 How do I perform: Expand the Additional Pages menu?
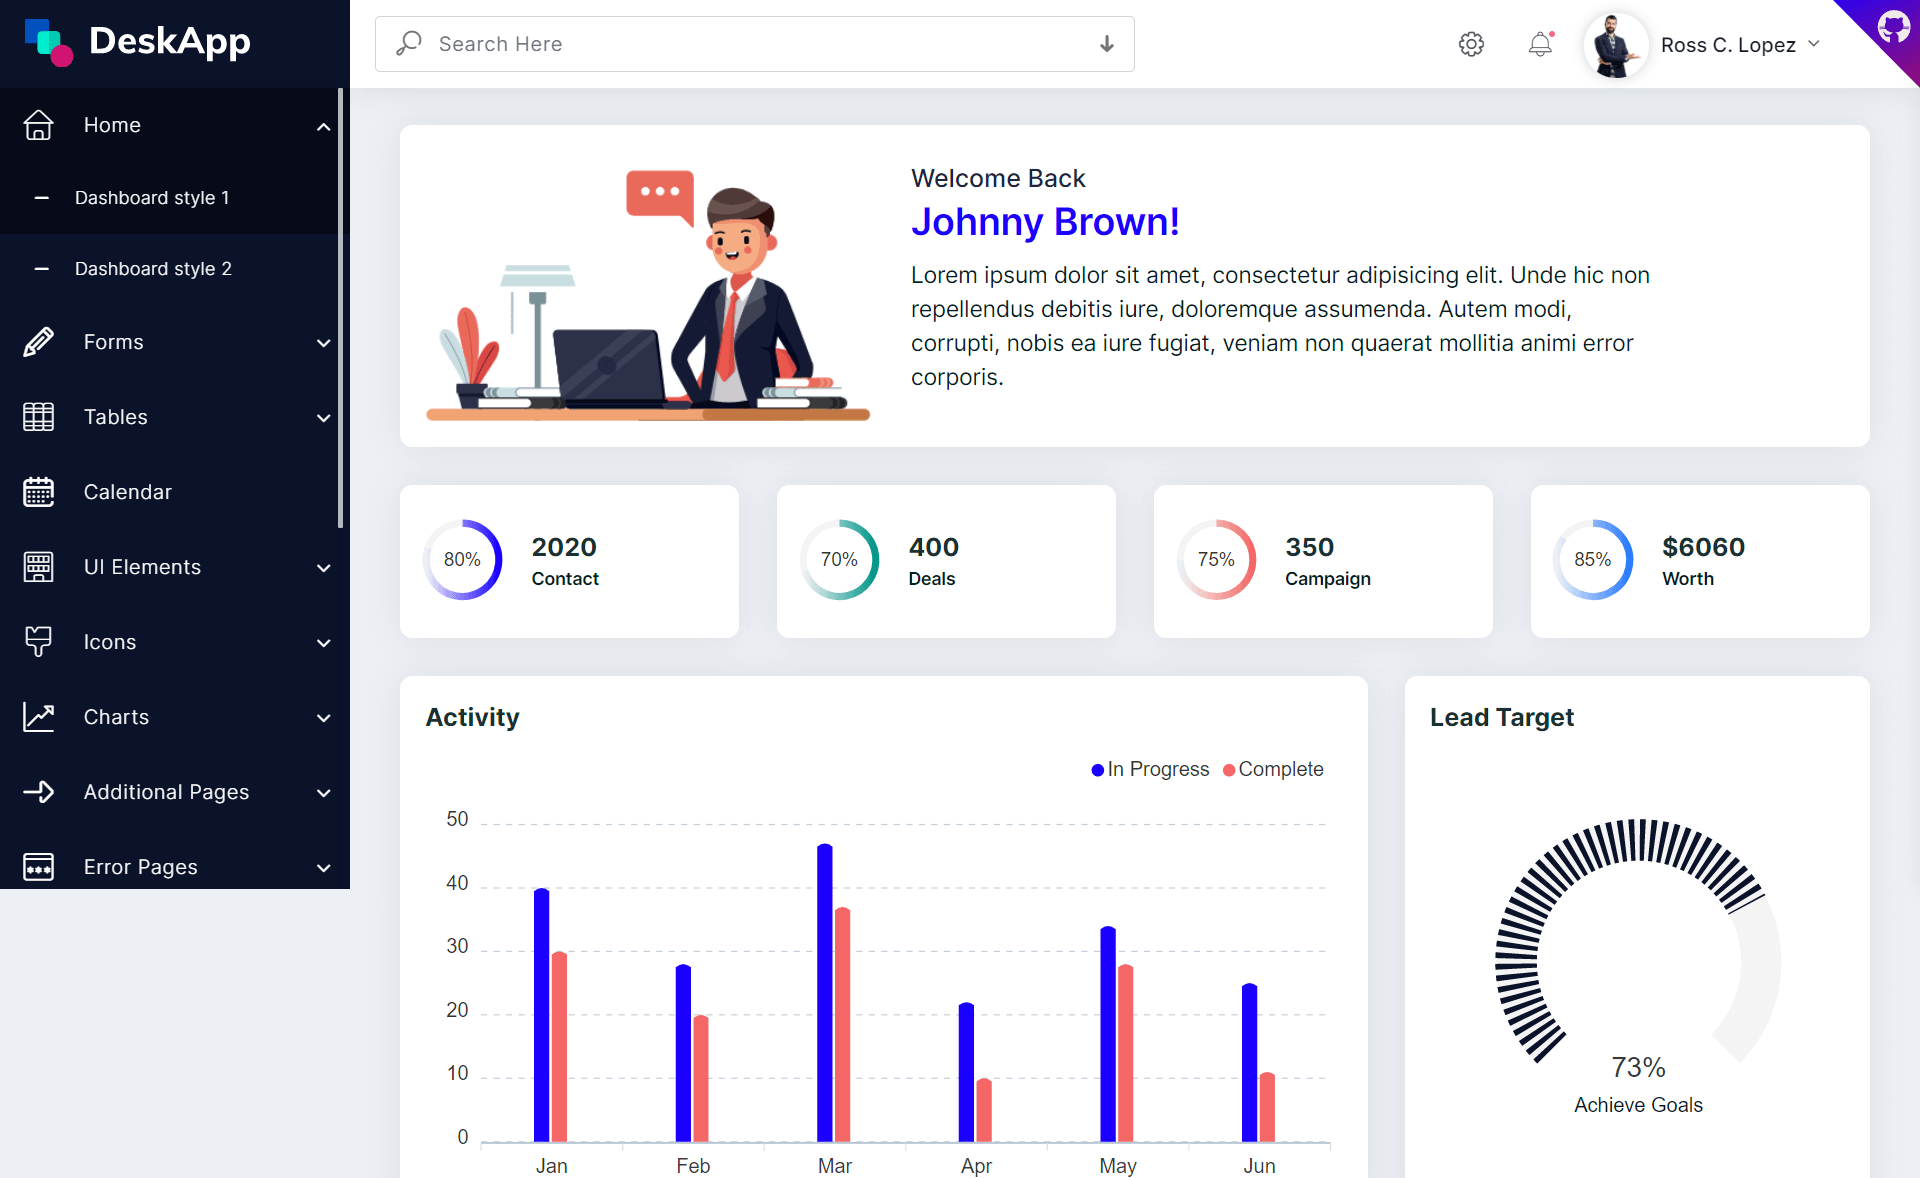166,791
